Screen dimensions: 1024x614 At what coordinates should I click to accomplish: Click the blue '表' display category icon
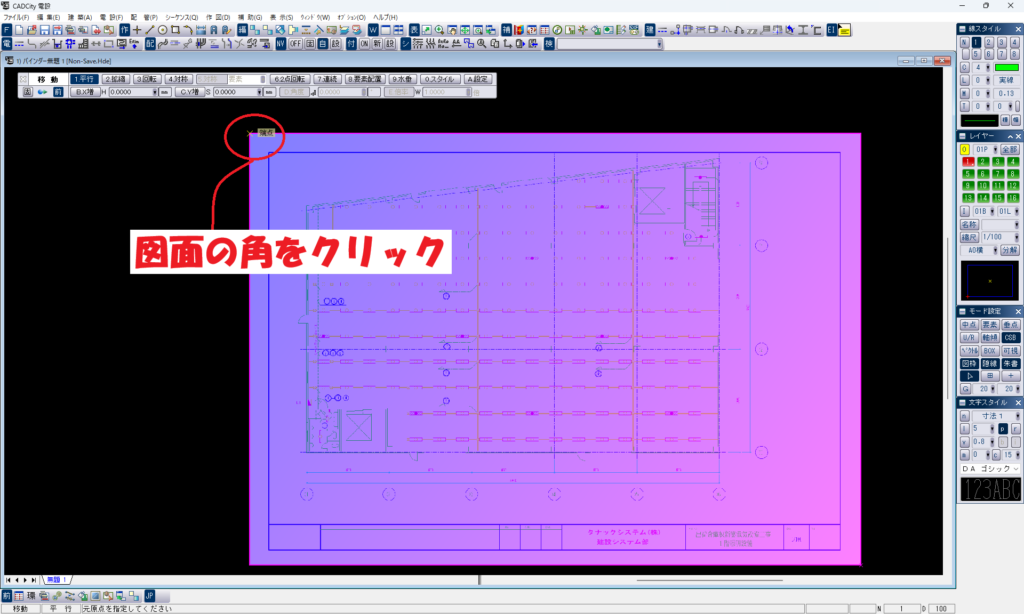click(x=414, y=30)
